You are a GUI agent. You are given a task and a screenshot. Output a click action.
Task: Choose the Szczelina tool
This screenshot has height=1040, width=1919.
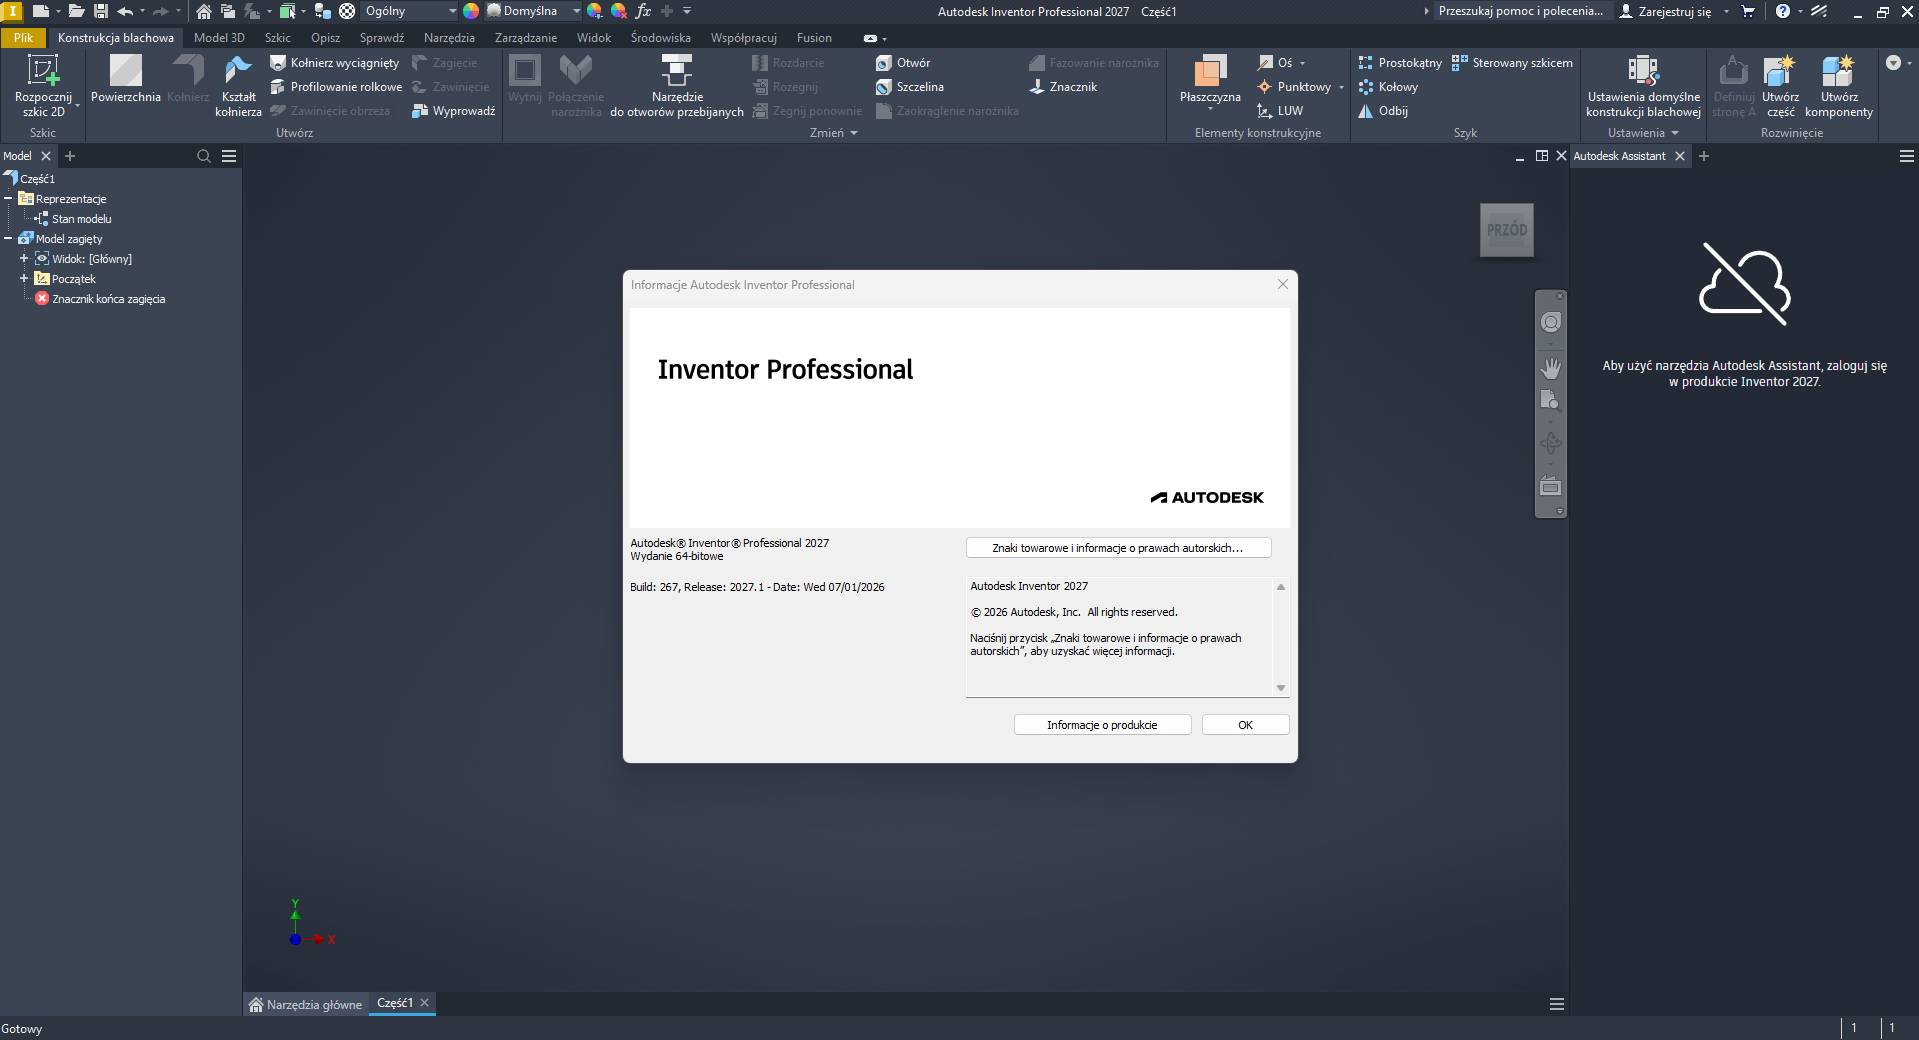click(x=910, y=87)
